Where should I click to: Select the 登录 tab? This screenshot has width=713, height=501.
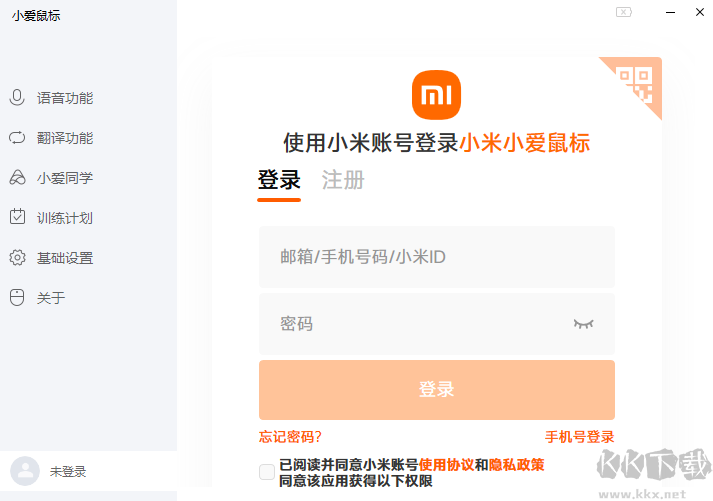[279, 181]
